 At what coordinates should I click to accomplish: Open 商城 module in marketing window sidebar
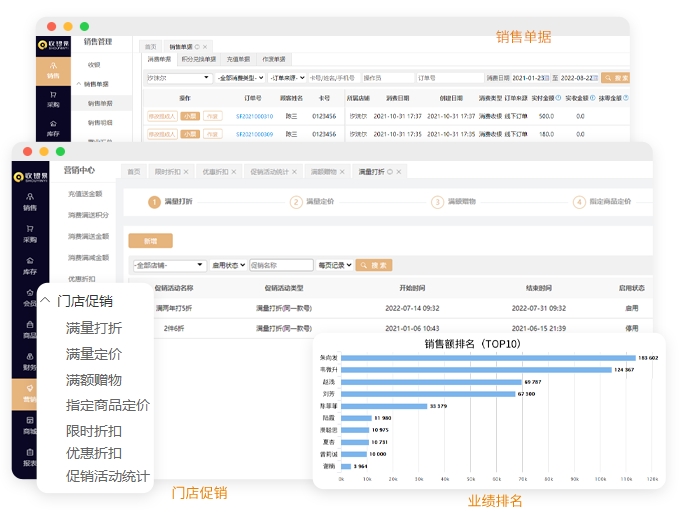coord(30,426)
